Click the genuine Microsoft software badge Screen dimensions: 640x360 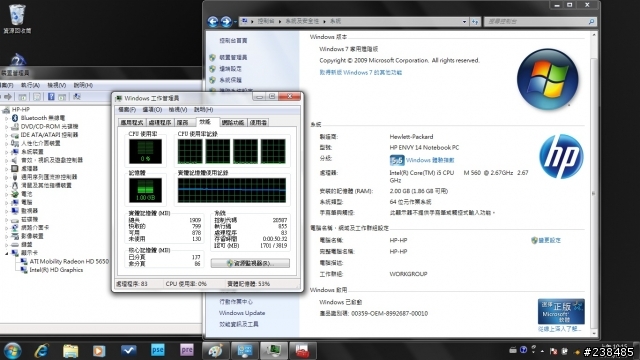point(561,311)
